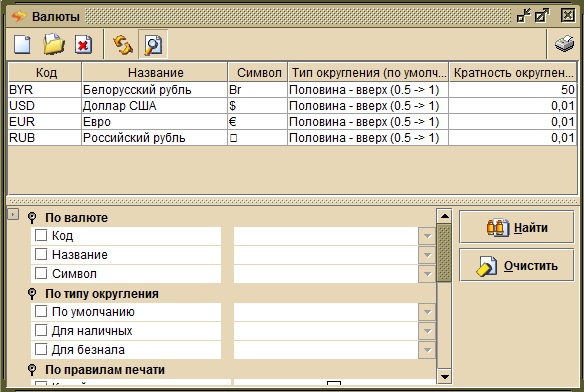
Task: Click the detach window icon in title bar
Action: [523, 16]
